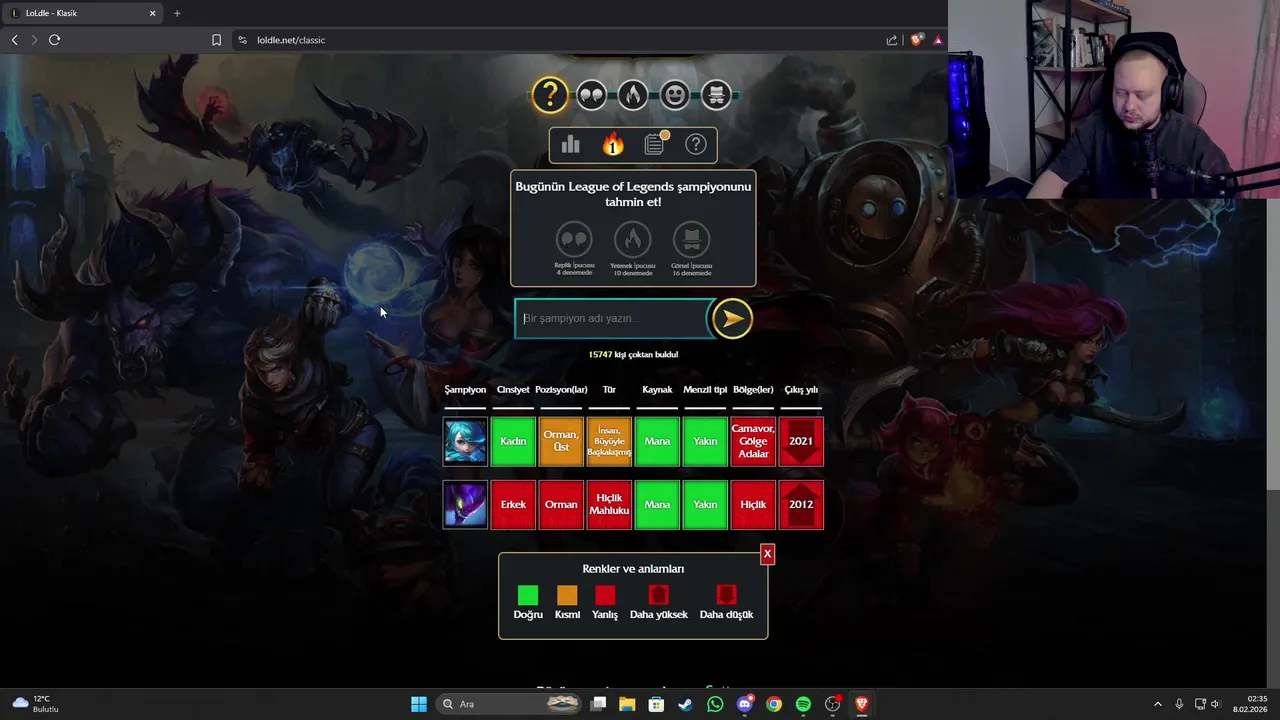
Task: Click the 2012 release year cell
Action: (x=801, y=505)
